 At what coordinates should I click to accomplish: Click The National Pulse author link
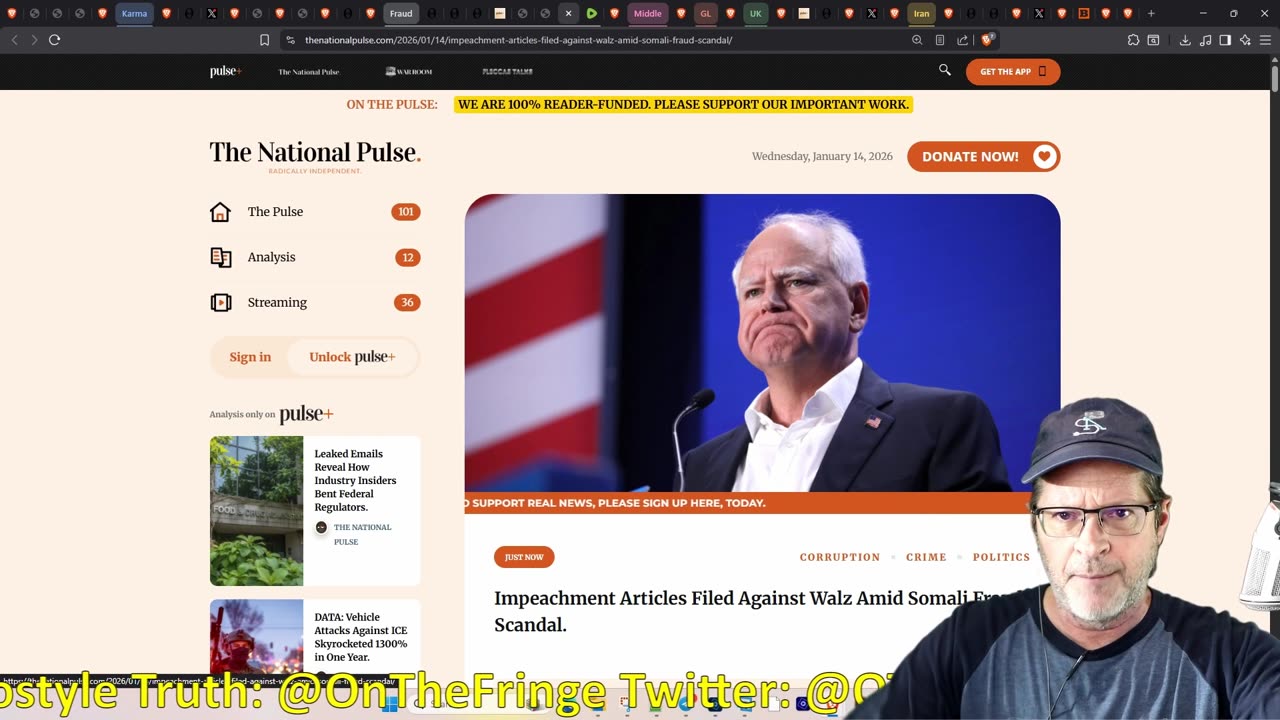[x=362, y=534]
